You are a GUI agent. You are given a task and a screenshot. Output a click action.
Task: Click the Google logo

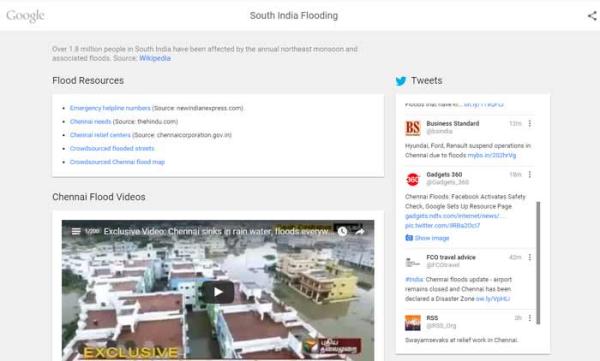point(26,16)
